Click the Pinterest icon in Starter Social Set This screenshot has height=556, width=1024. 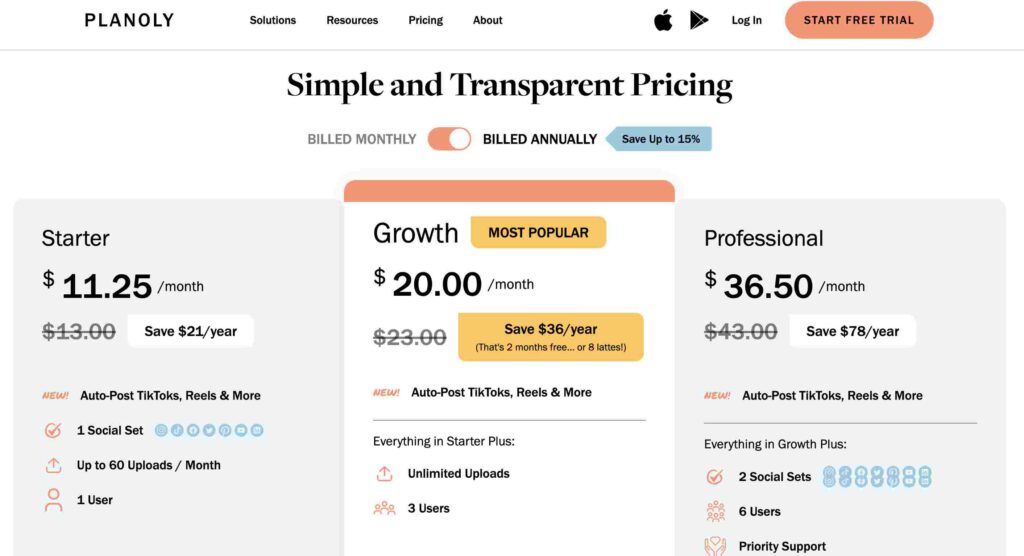click(x=225, y=430)
